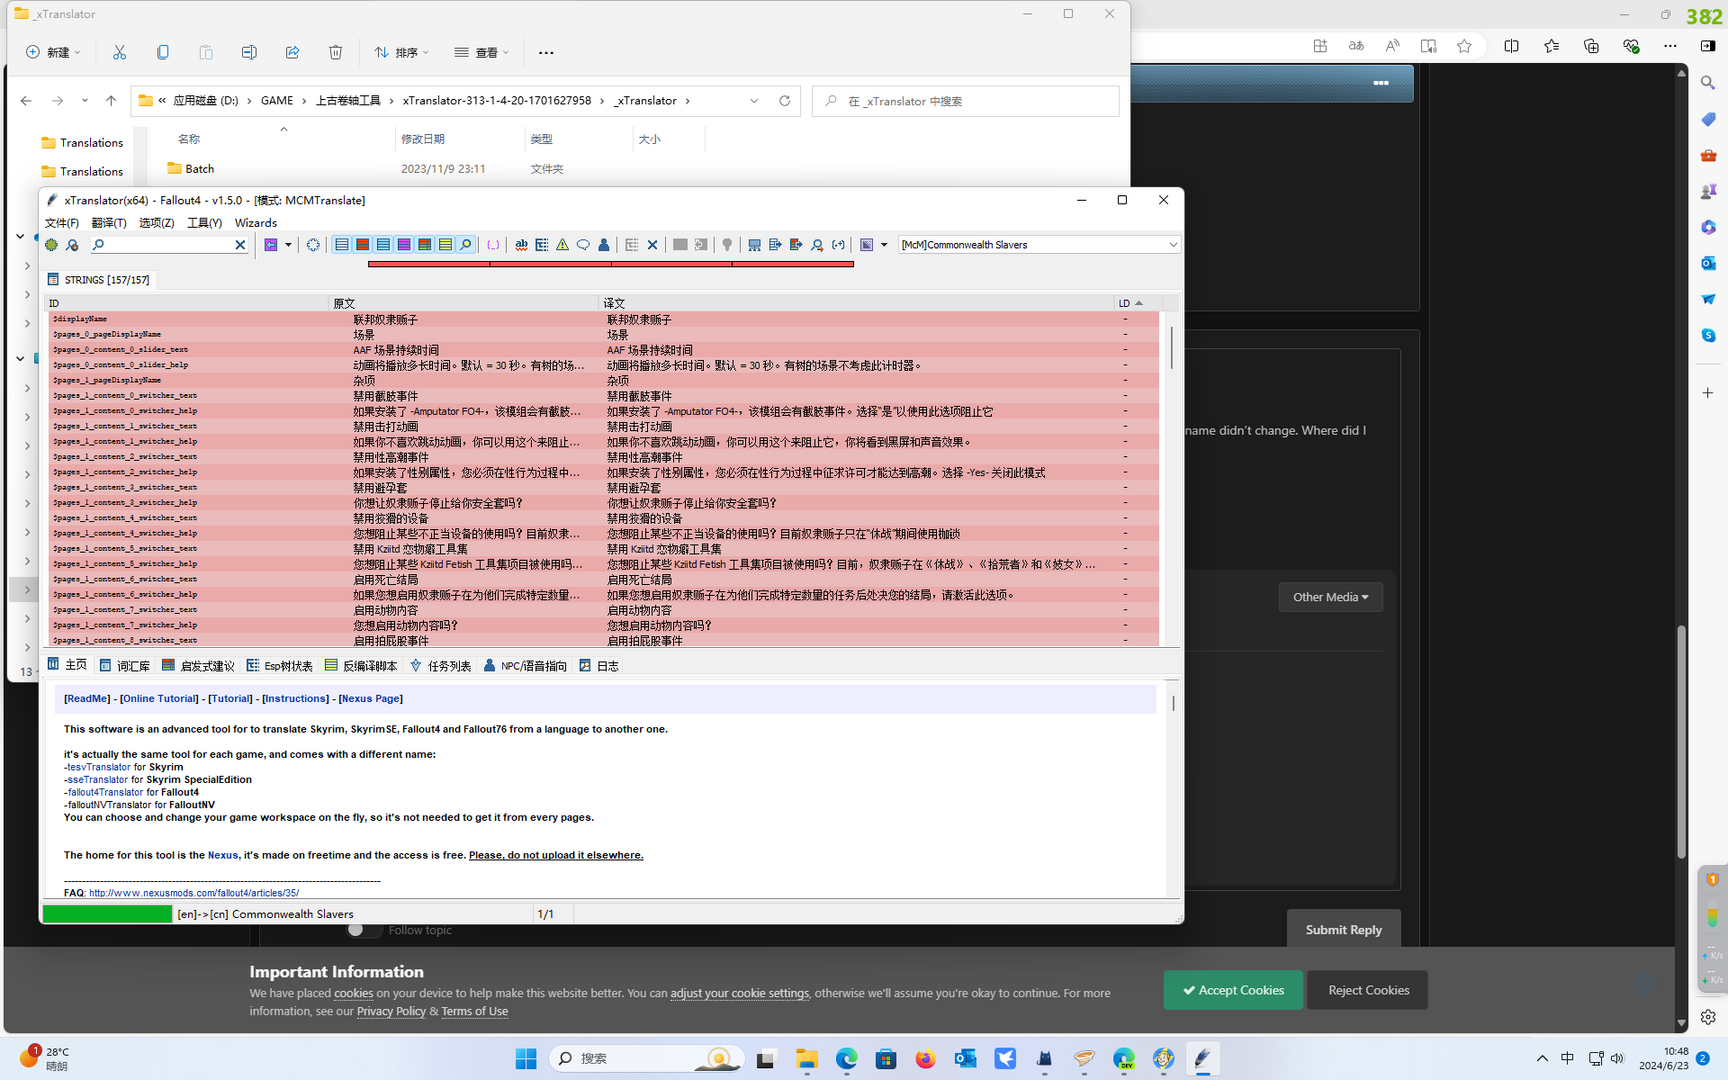The height and width of the screenshot is (1080, 1728).
Task: Open Edge split screen icon
Action: [x=1511, y=46]
